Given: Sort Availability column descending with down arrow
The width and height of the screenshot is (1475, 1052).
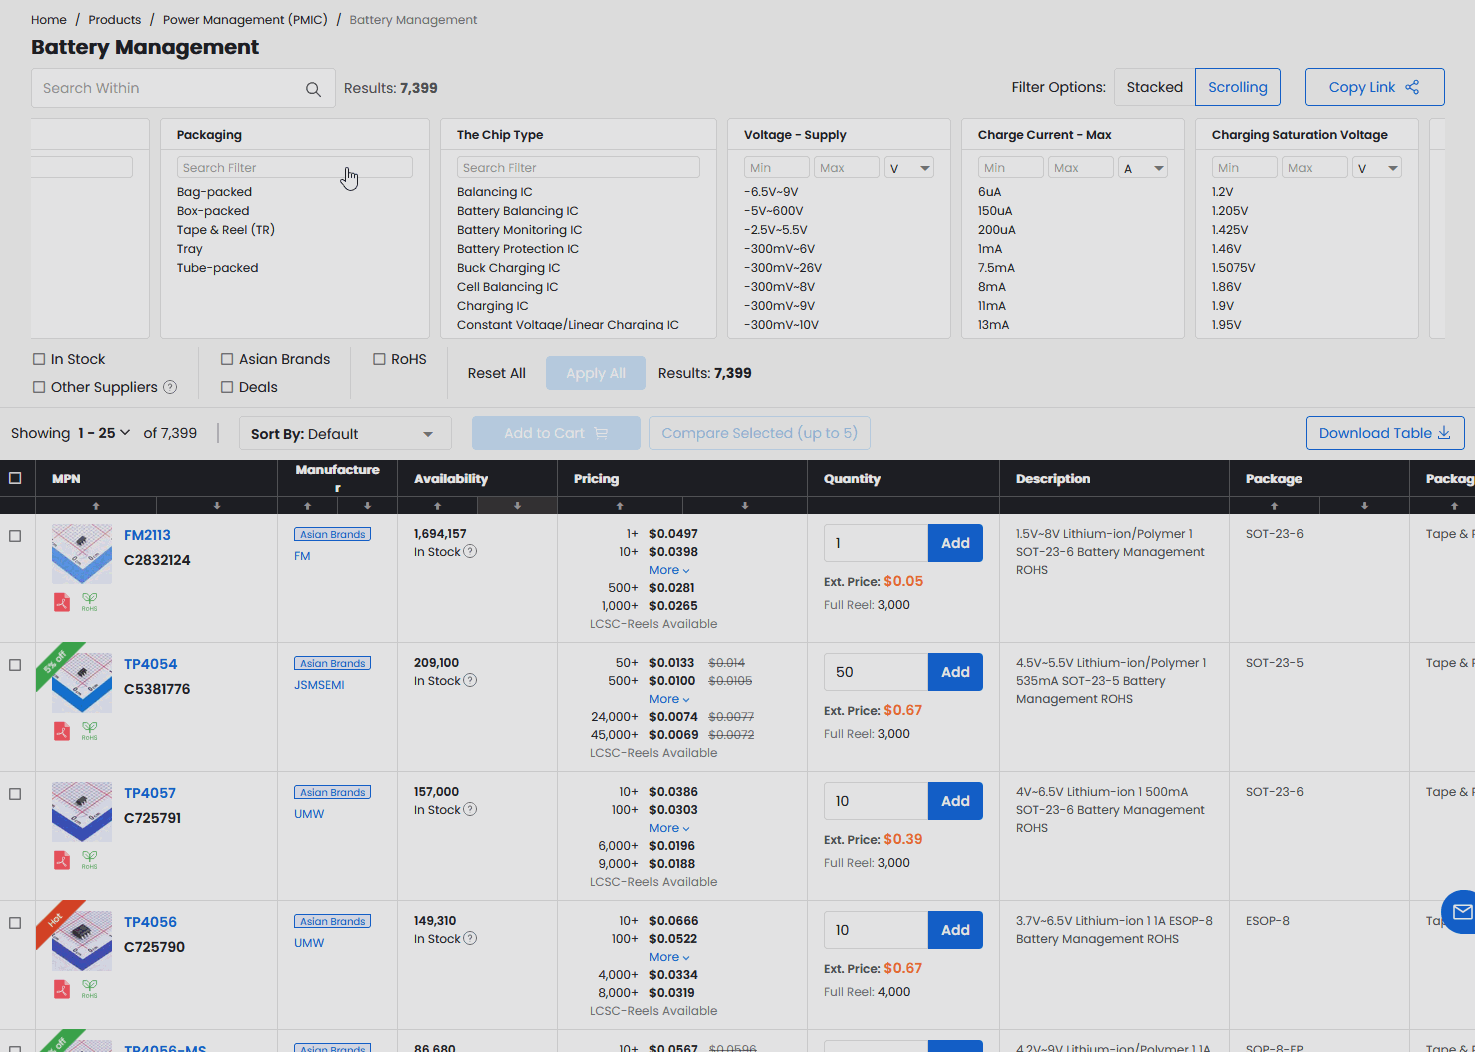Looking at the screenshot, I should [517, 505].
